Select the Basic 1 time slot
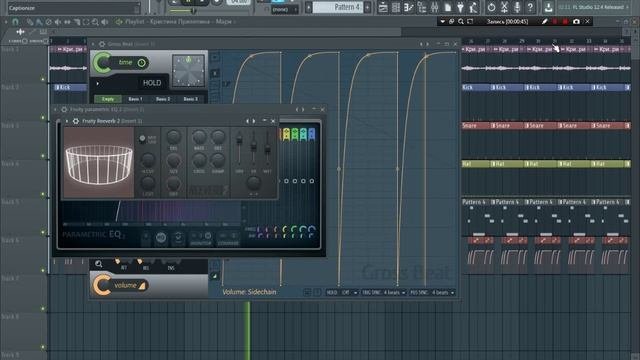 [x=135, y=99]
